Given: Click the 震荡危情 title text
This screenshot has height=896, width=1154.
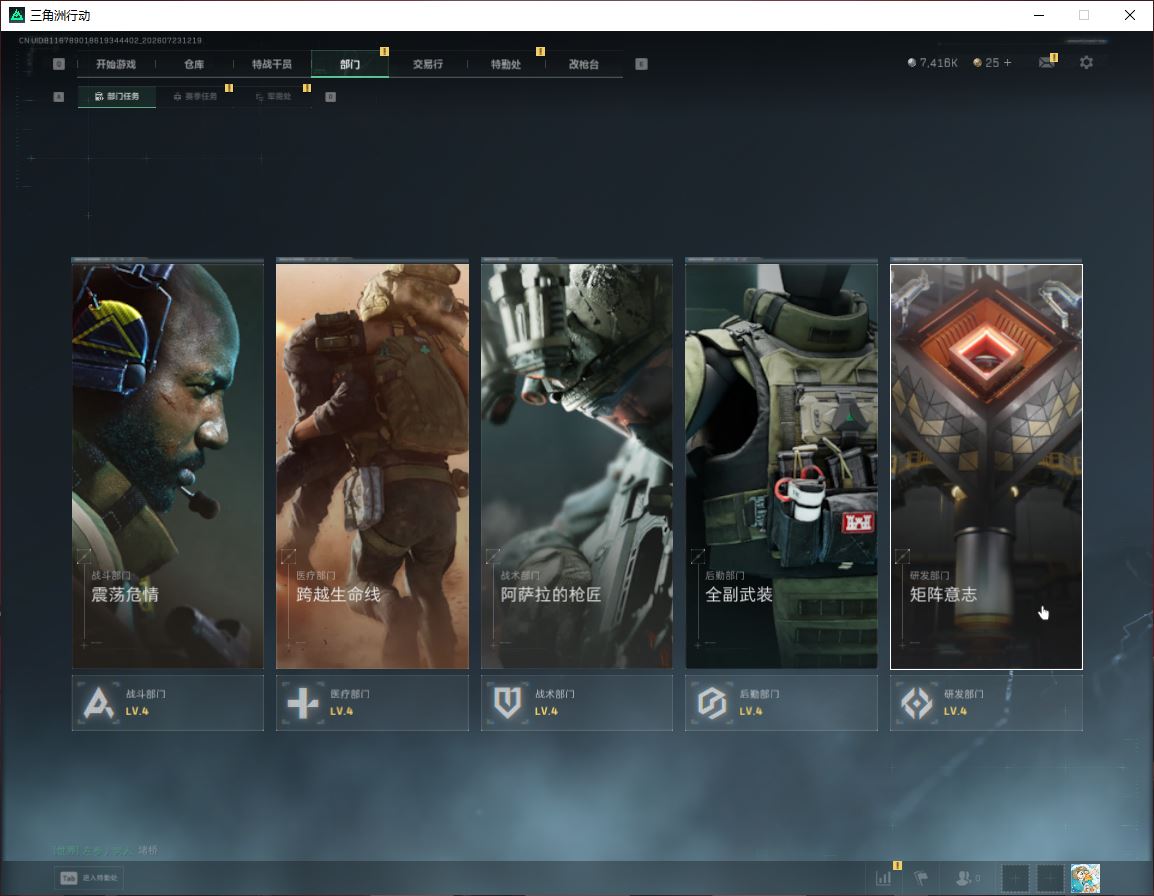Looking at the screenshot, I should click(124, 594).
